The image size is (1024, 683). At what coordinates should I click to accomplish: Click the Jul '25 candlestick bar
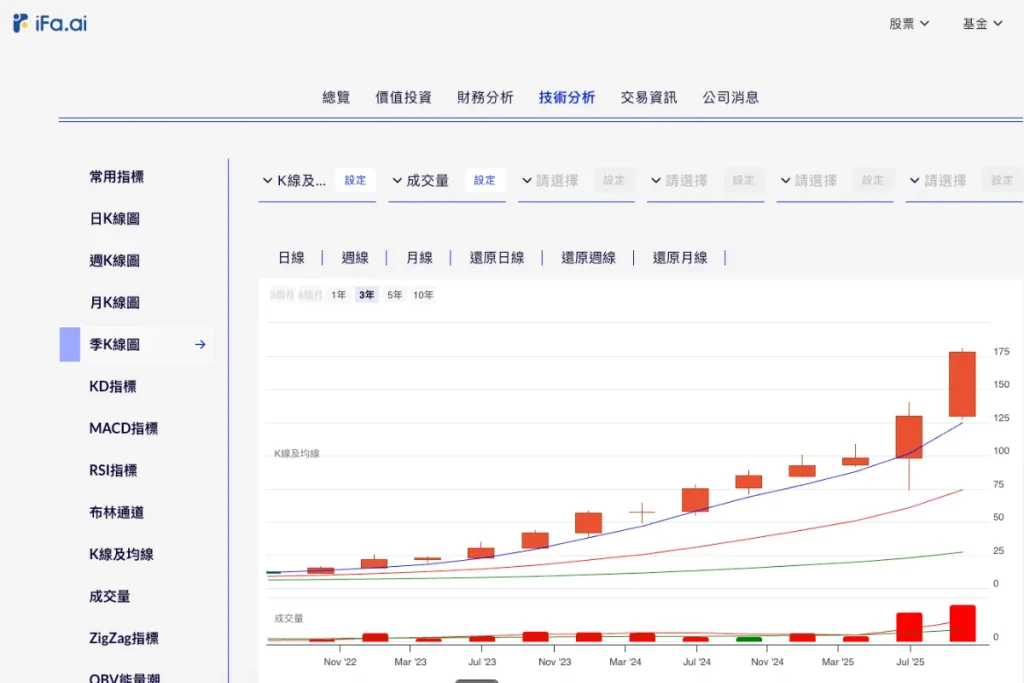(x=909, y=437)
